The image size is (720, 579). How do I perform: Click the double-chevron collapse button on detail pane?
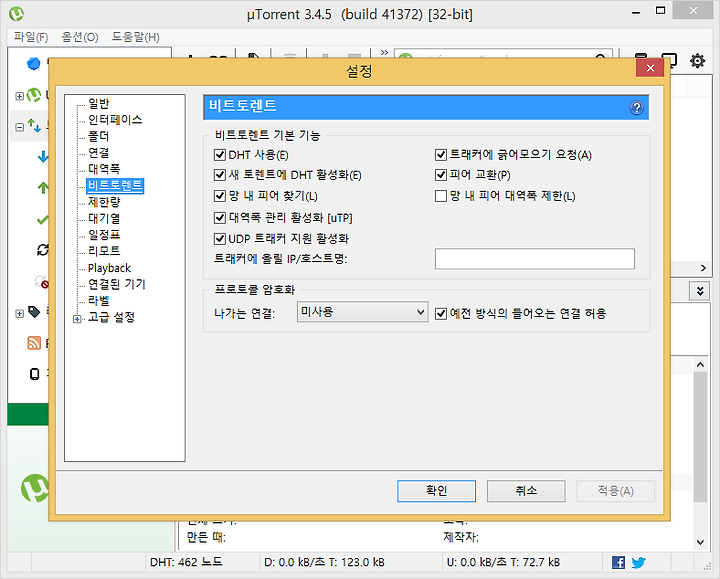(x=700, y=291)
